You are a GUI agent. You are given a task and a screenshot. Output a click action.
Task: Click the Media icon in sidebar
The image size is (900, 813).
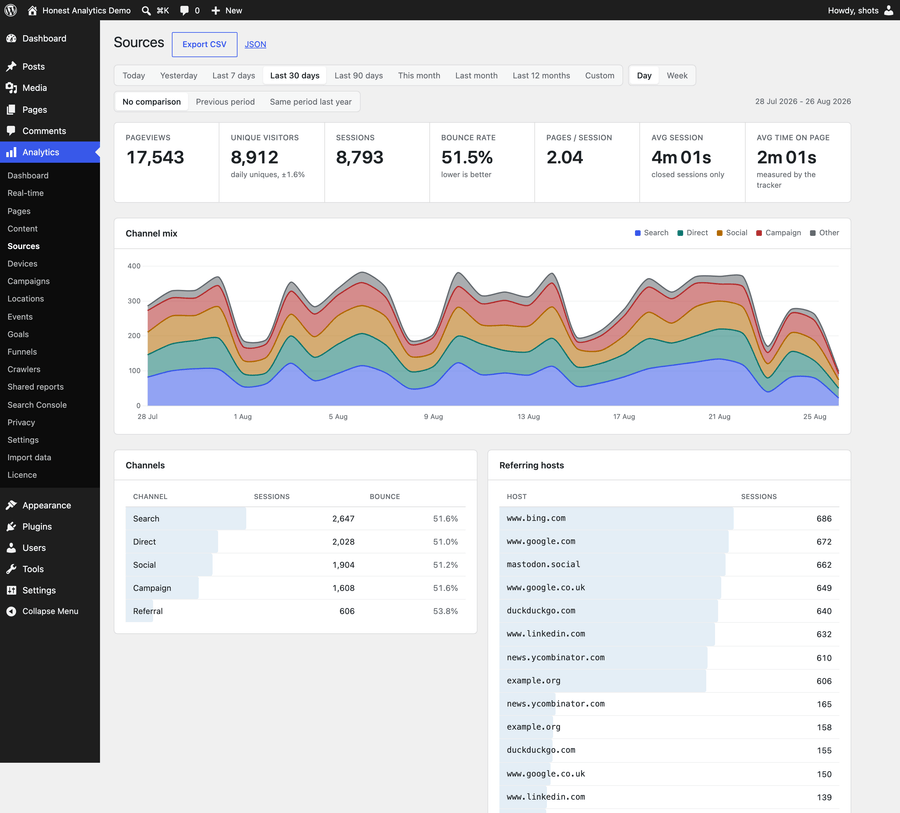[x=11, y=88]
